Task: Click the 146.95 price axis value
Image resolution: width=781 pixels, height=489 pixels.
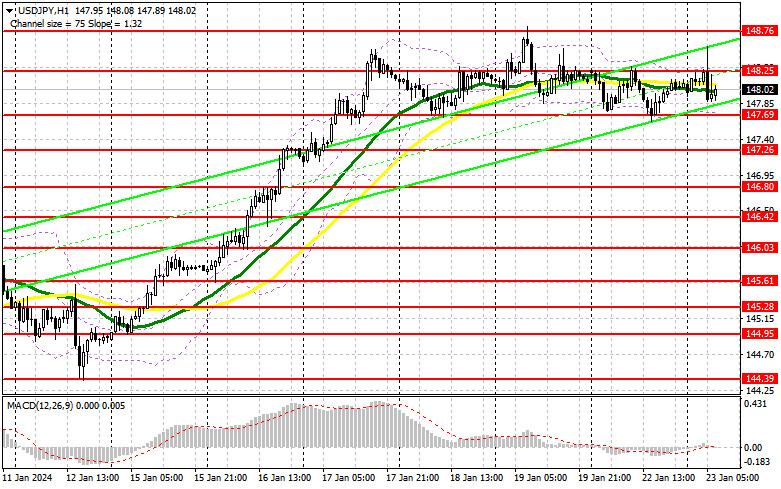Action: [758, 176]
